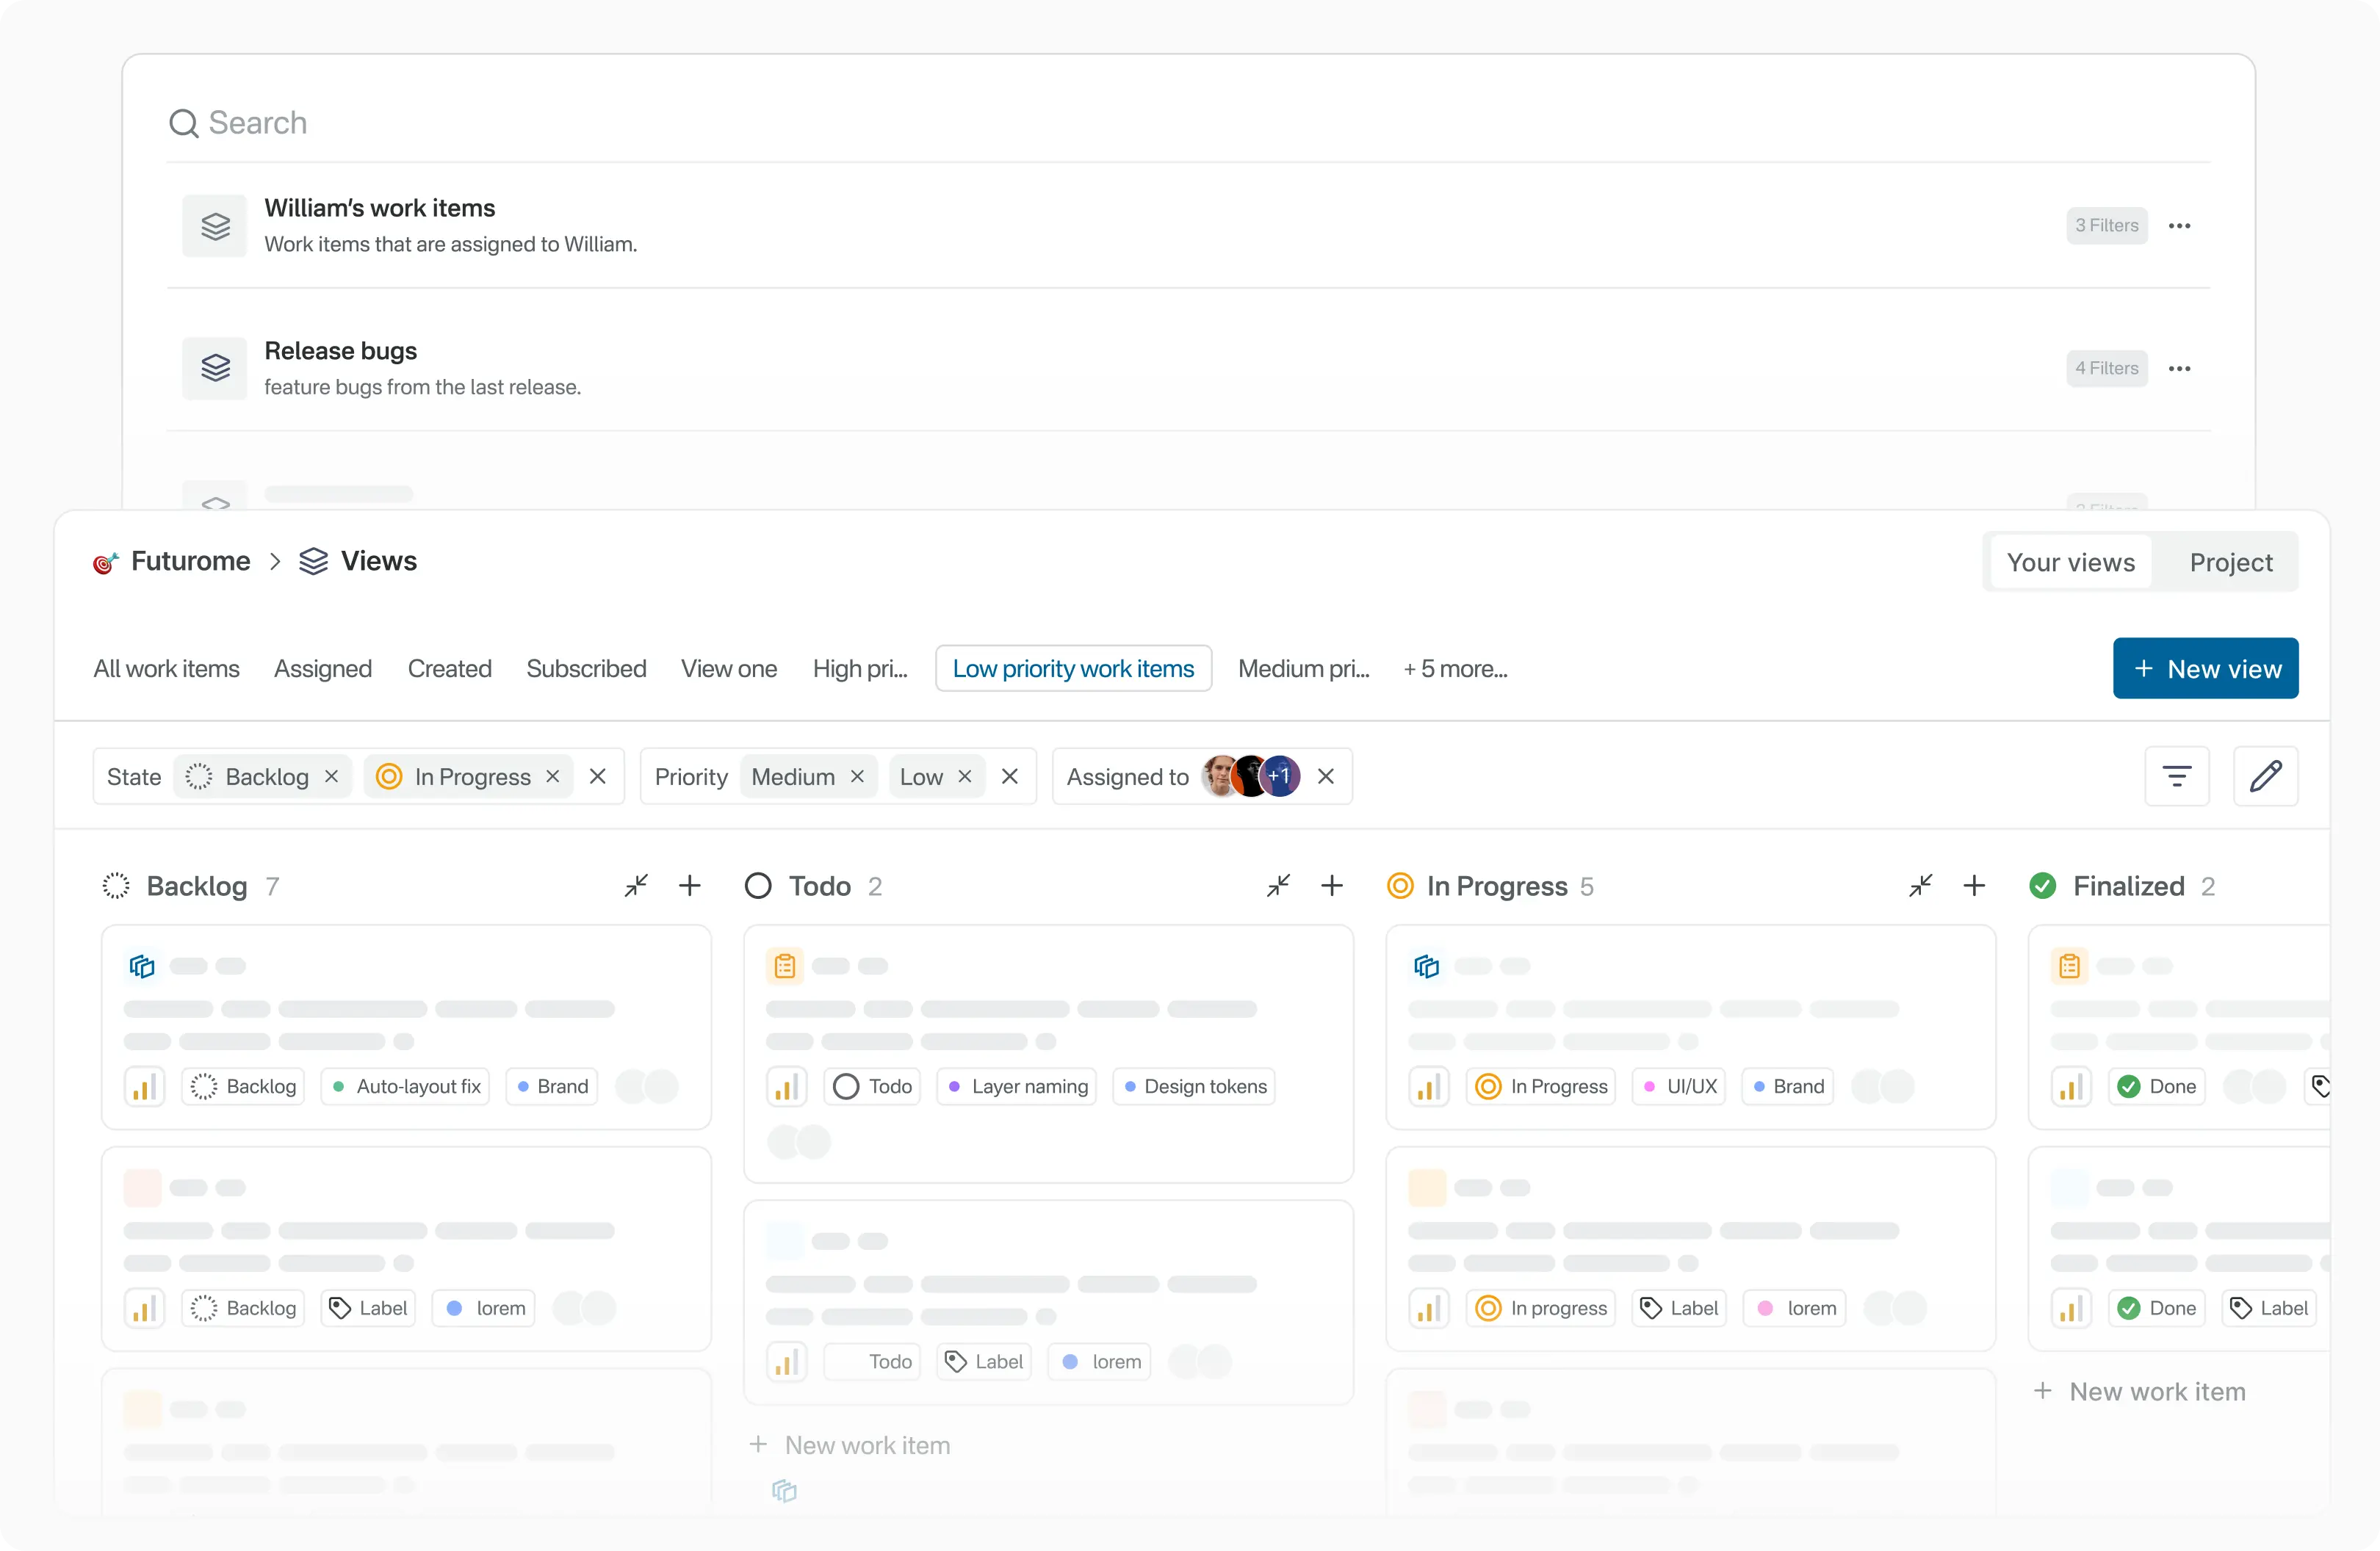Select the Assigned tab
This screenshot has width=2380, height=1551.
(323, 669)
